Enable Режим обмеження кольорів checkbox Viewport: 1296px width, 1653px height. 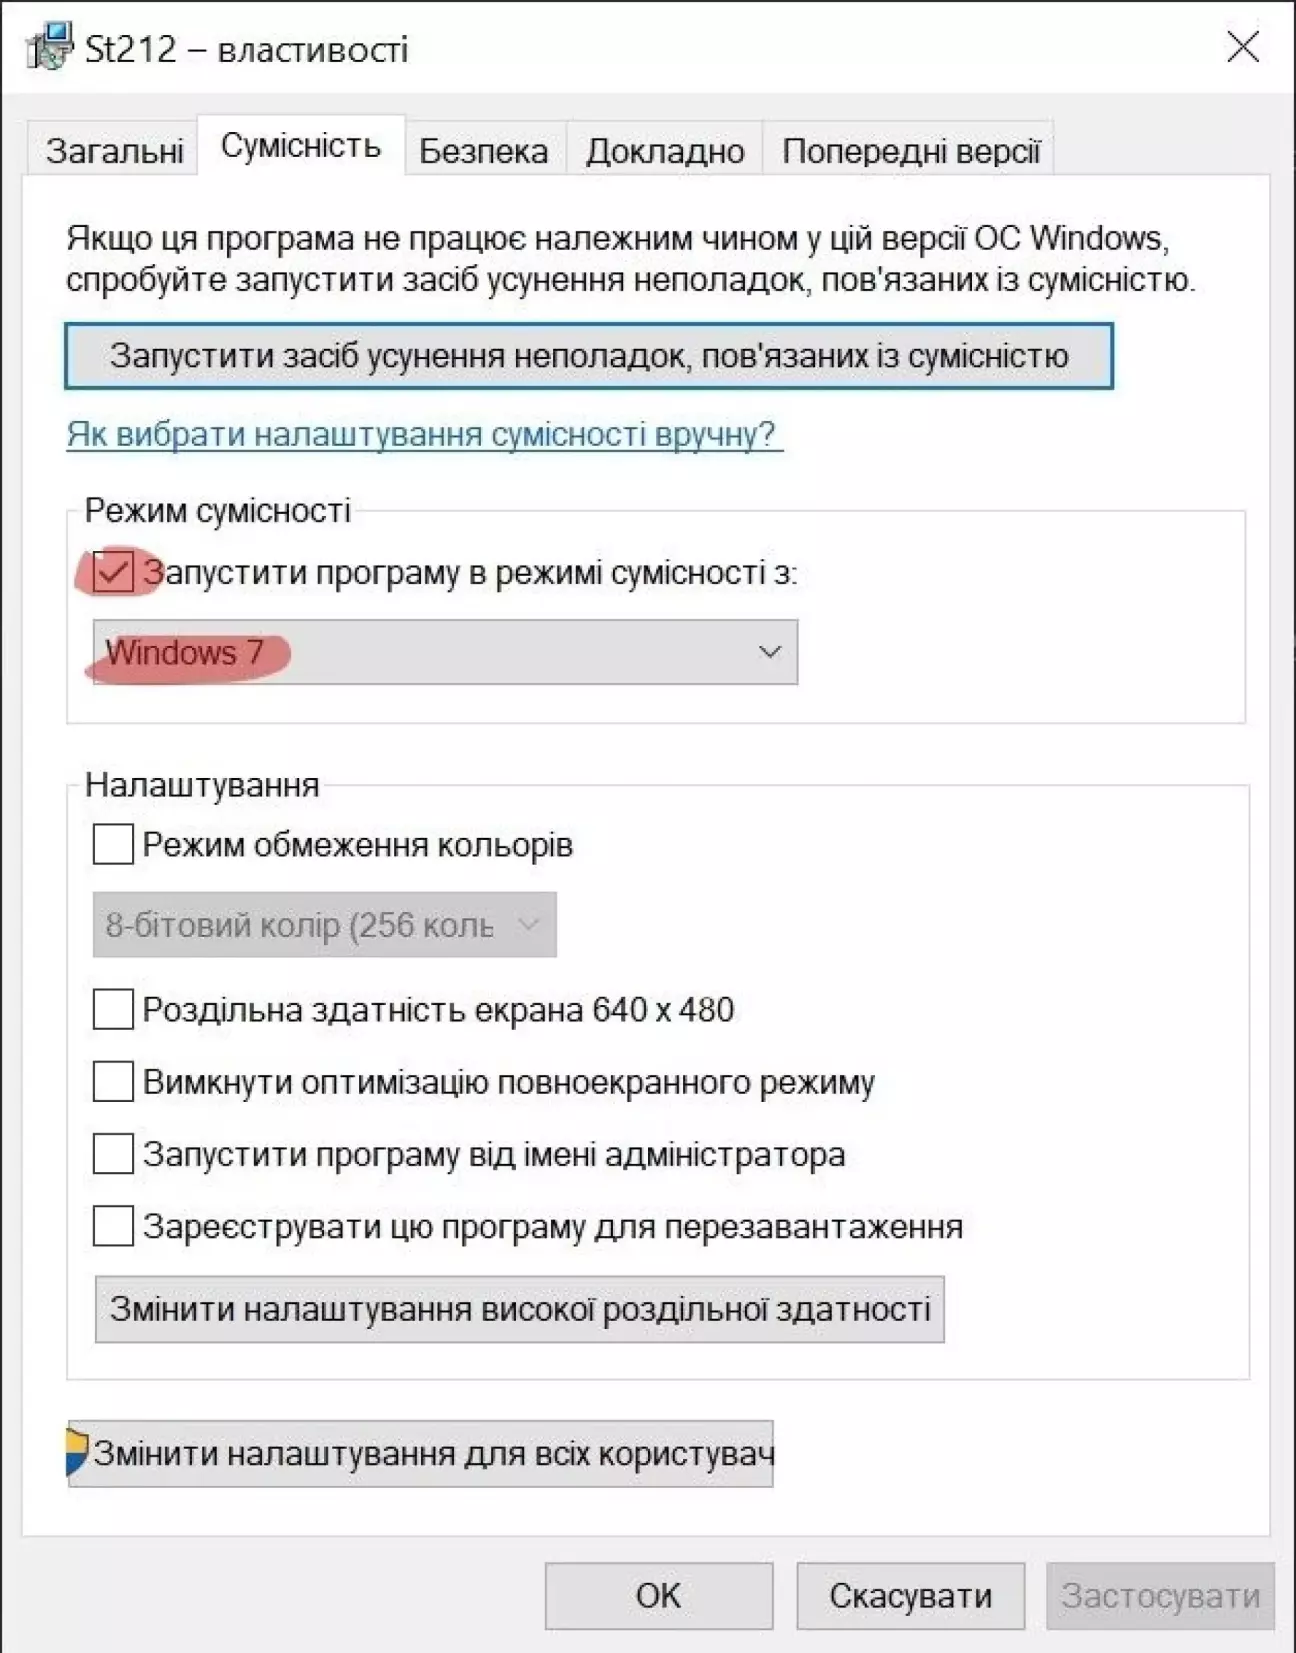[113, 844]
